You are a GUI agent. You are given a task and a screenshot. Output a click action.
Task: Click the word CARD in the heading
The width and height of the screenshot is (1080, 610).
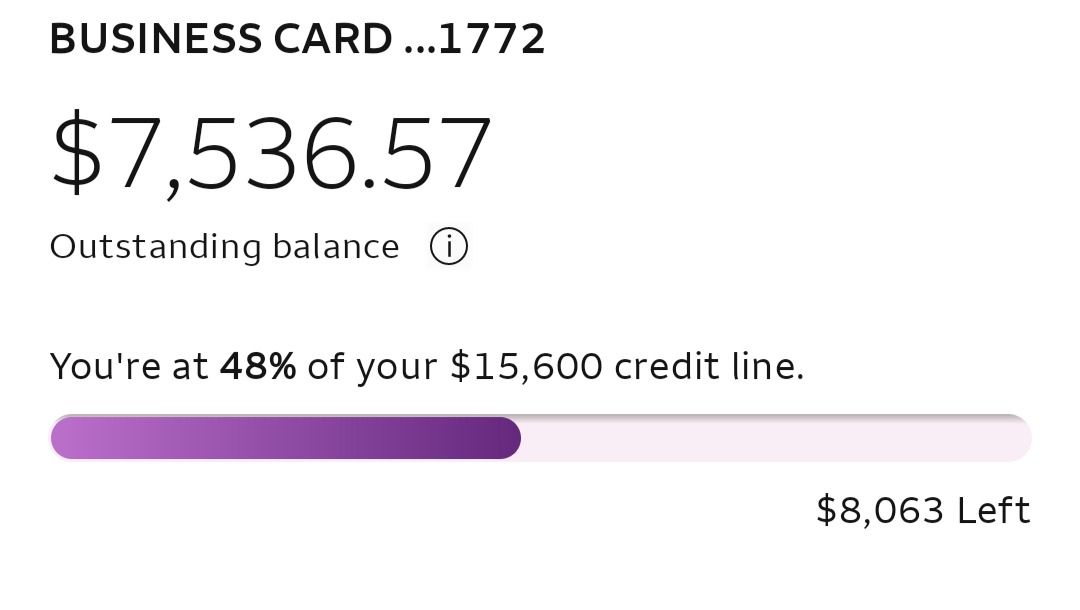[x=333, y=39]
